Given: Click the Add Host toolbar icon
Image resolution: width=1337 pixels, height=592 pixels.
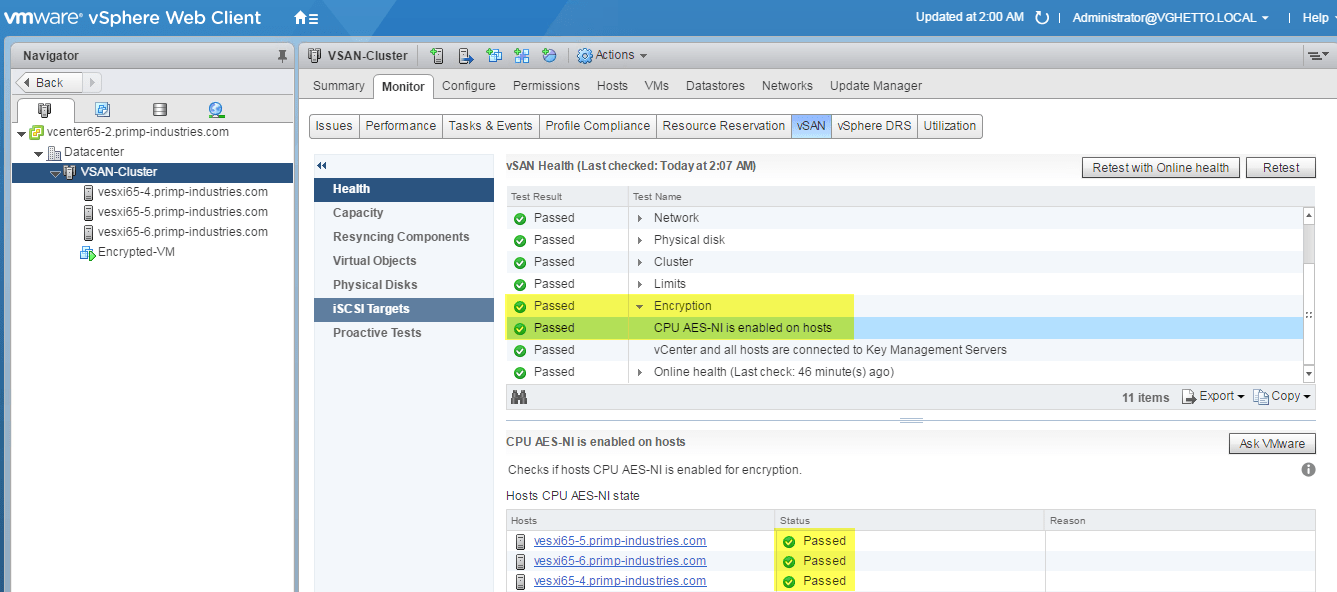Looking at the screenshot, I should [437, 56].
